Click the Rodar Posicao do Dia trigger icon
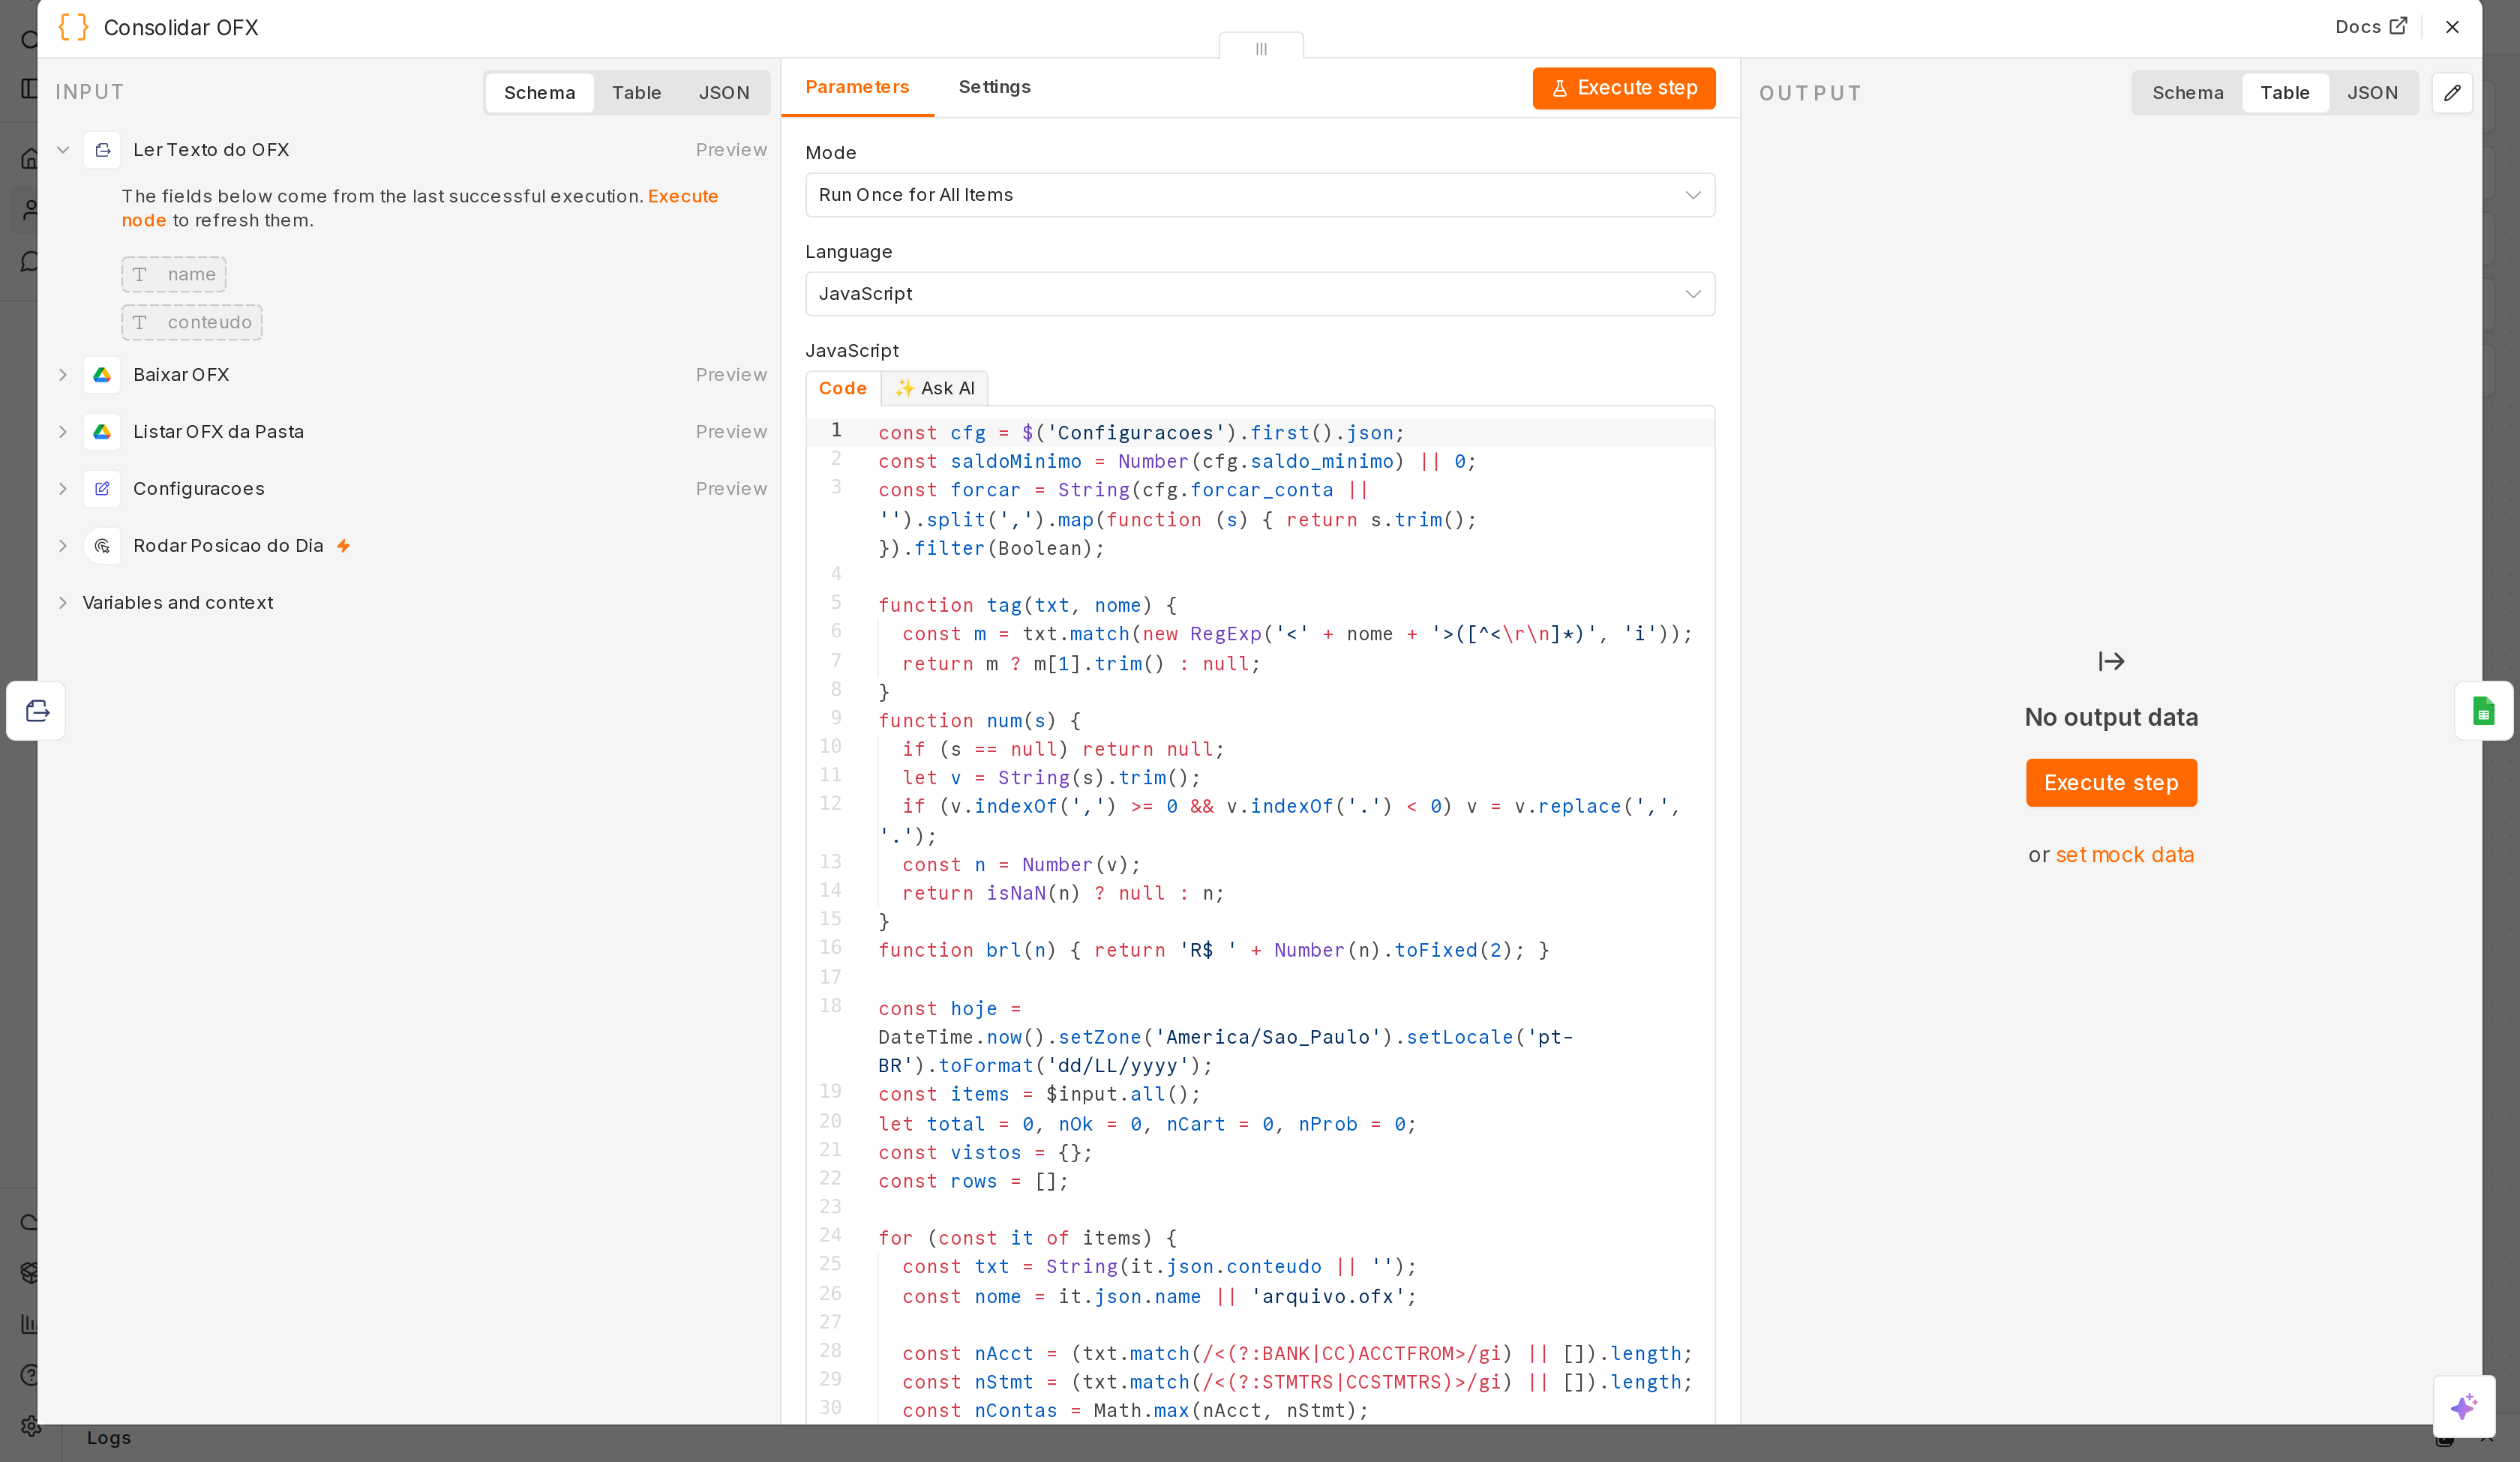The width and height of the screenshot is (2520, 1462). click(x=102, y=546)
